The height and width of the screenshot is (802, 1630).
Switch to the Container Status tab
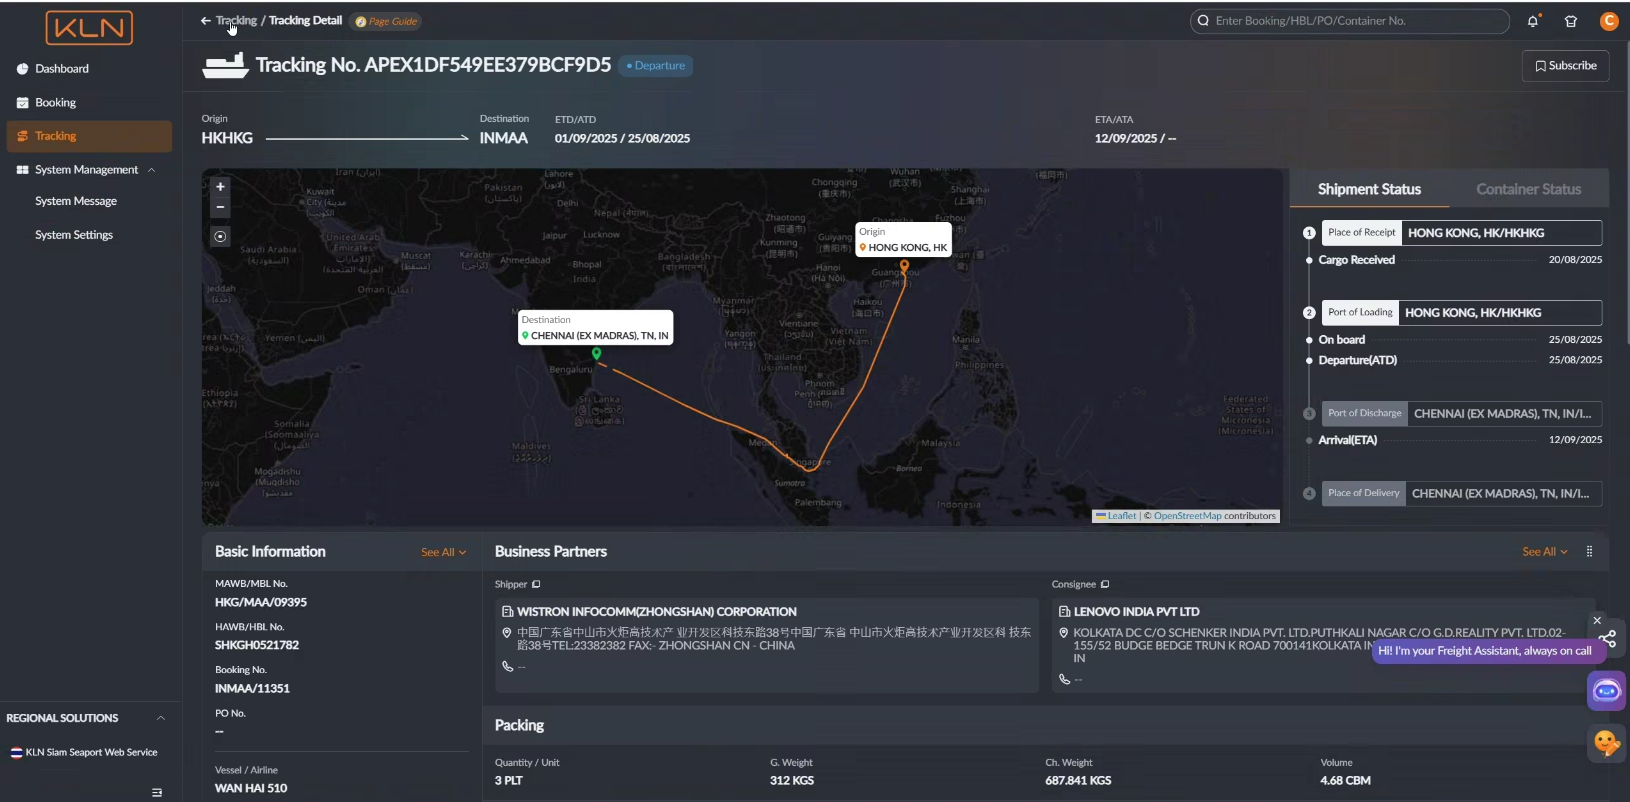tap(1528, 189)
